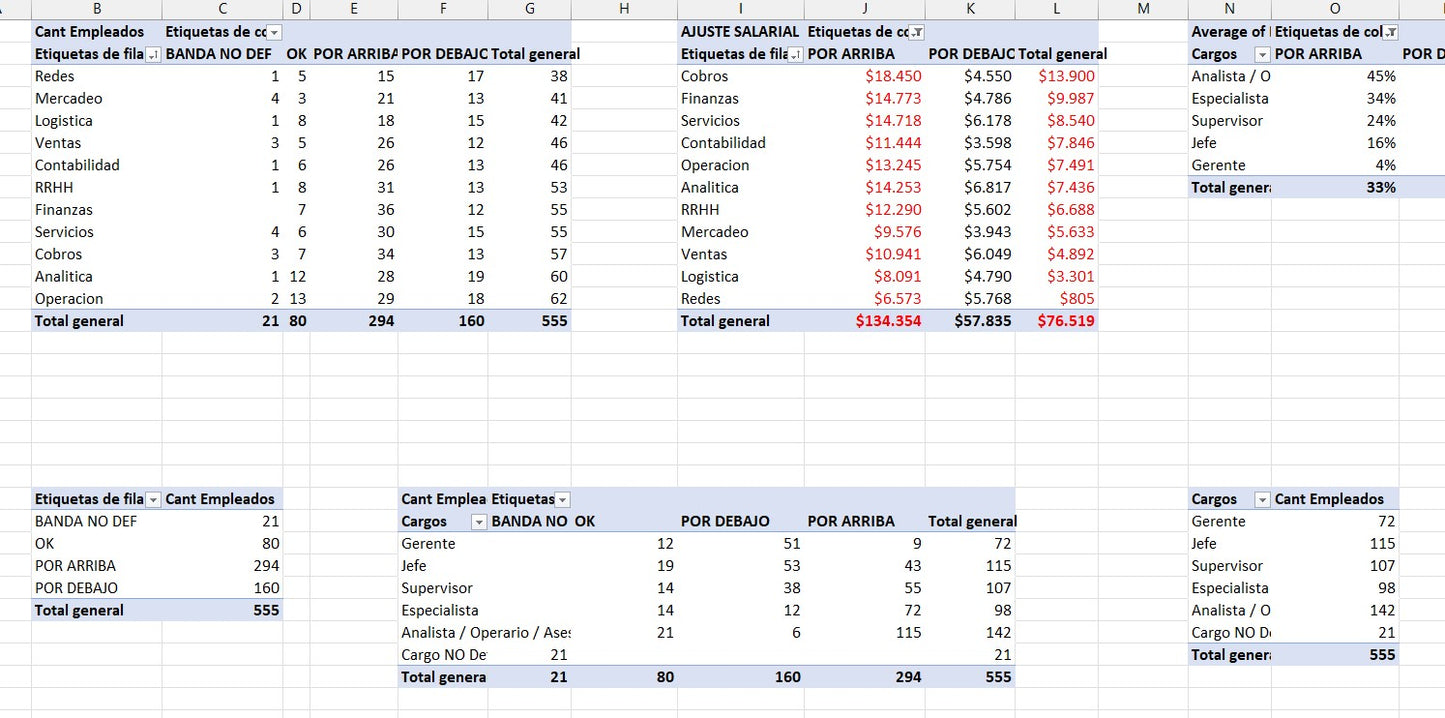The width and height of the screenshot is (1445, 718).
Task: Select column L header
Action: tap(1057, 9)
